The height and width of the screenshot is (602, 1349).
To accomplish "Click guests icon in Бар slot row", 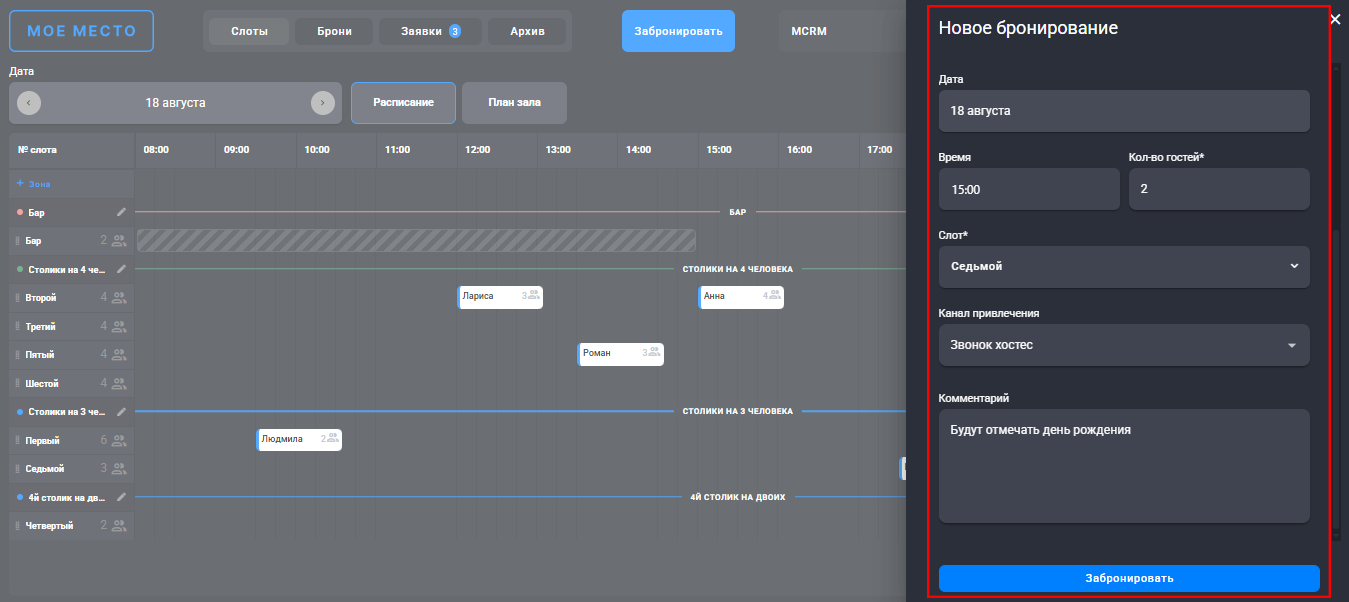I will 119,240.
